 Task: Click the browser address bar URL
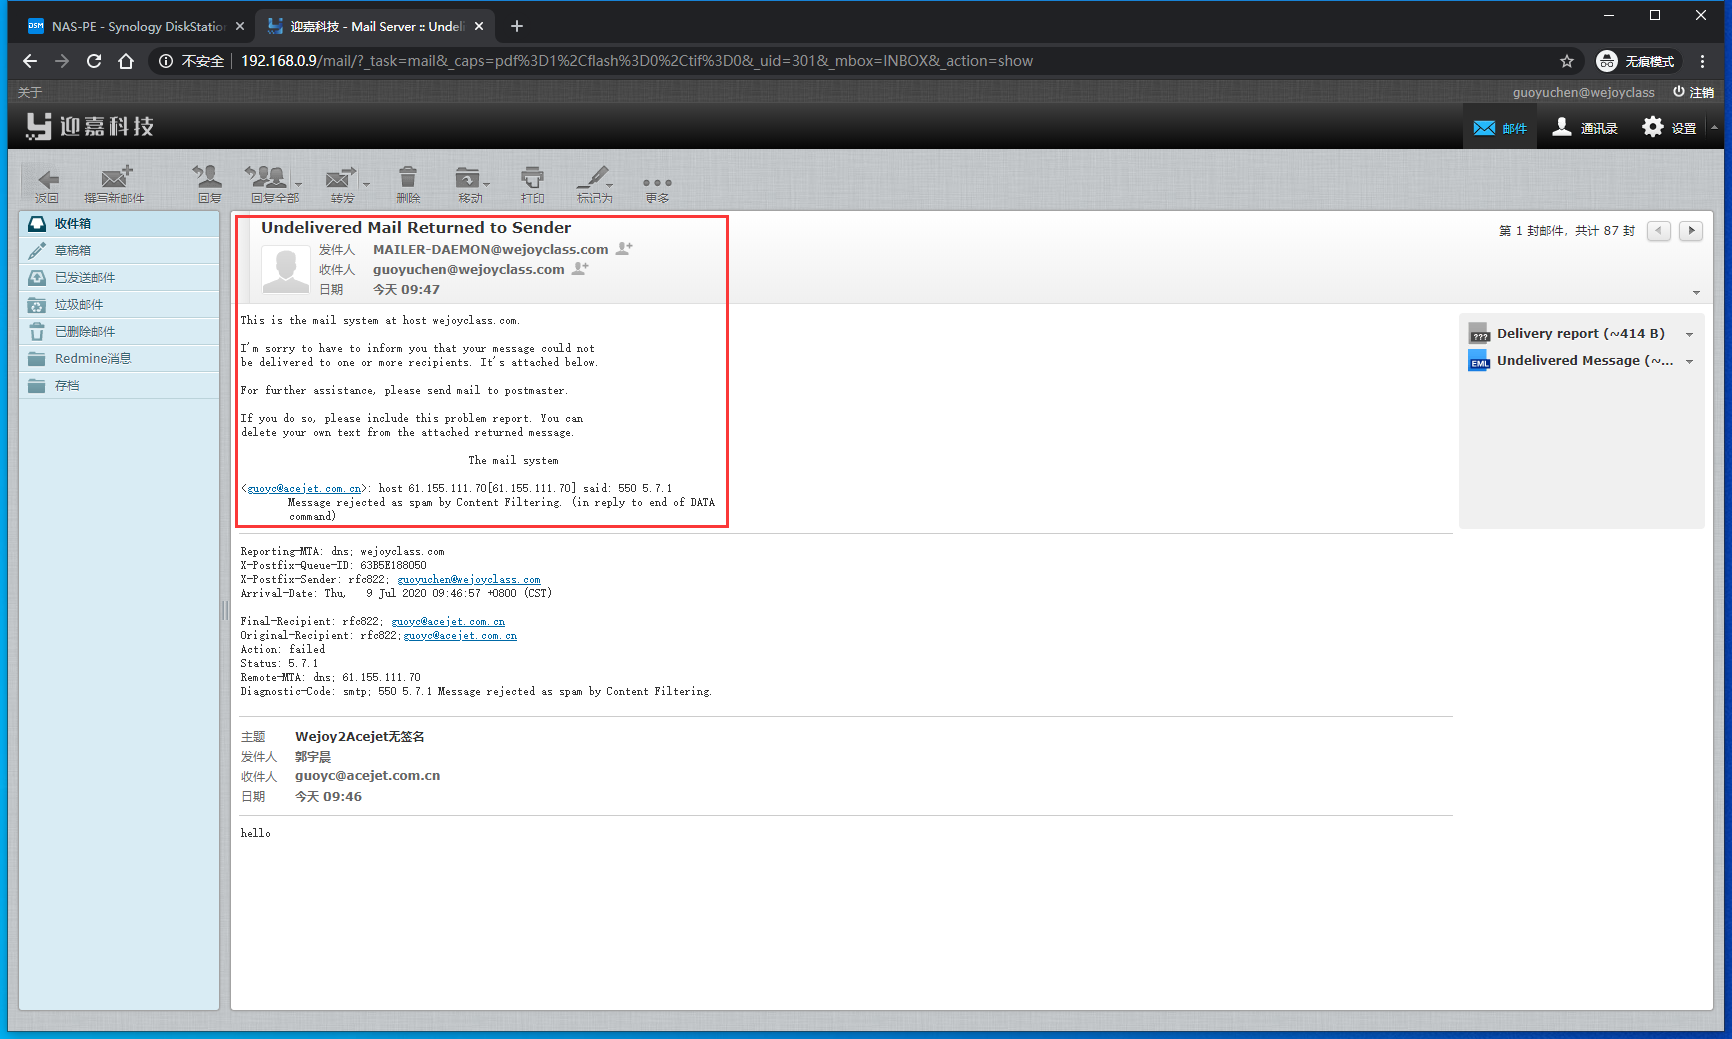[x=636, y=61]
